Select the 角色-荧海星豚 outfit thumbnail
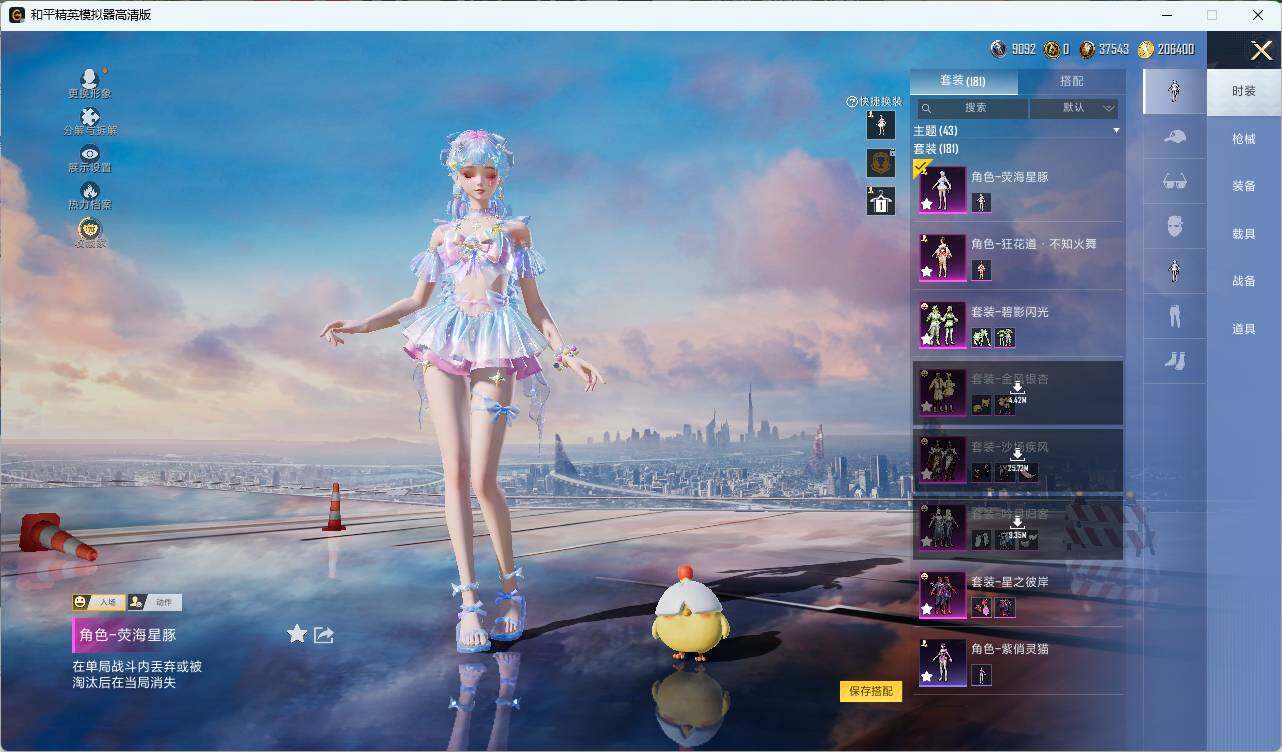Image resolution: width=1282 pixels, height=752 pixels. pos(942,190)
